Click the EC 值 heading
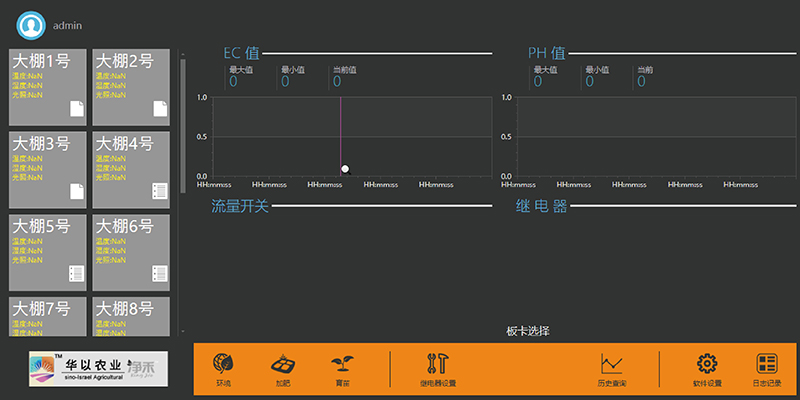The image size is (800, 400). click(x=241, y=53)
